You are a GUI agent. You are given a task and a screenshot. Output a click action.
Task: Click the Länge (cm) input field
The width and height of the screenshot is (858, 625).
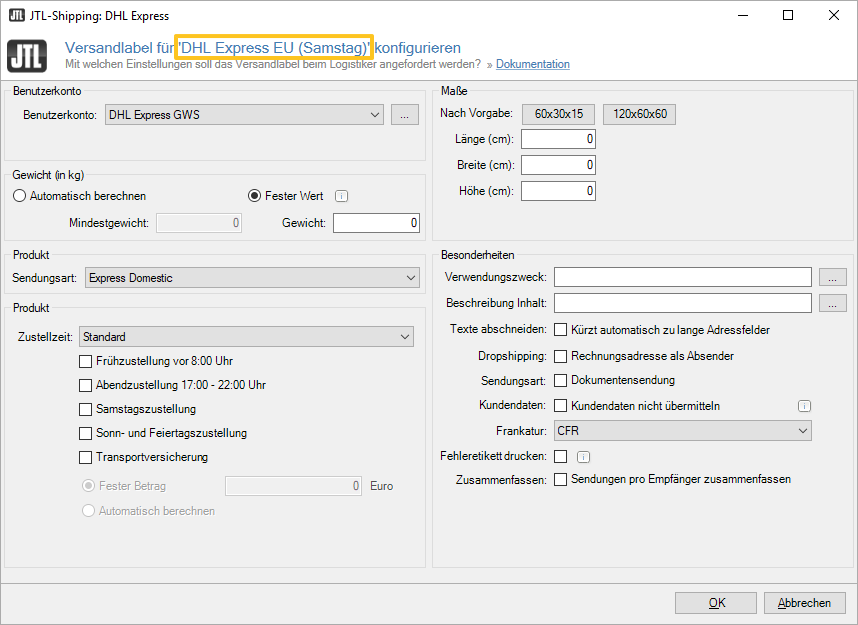[x=558, y=139]
